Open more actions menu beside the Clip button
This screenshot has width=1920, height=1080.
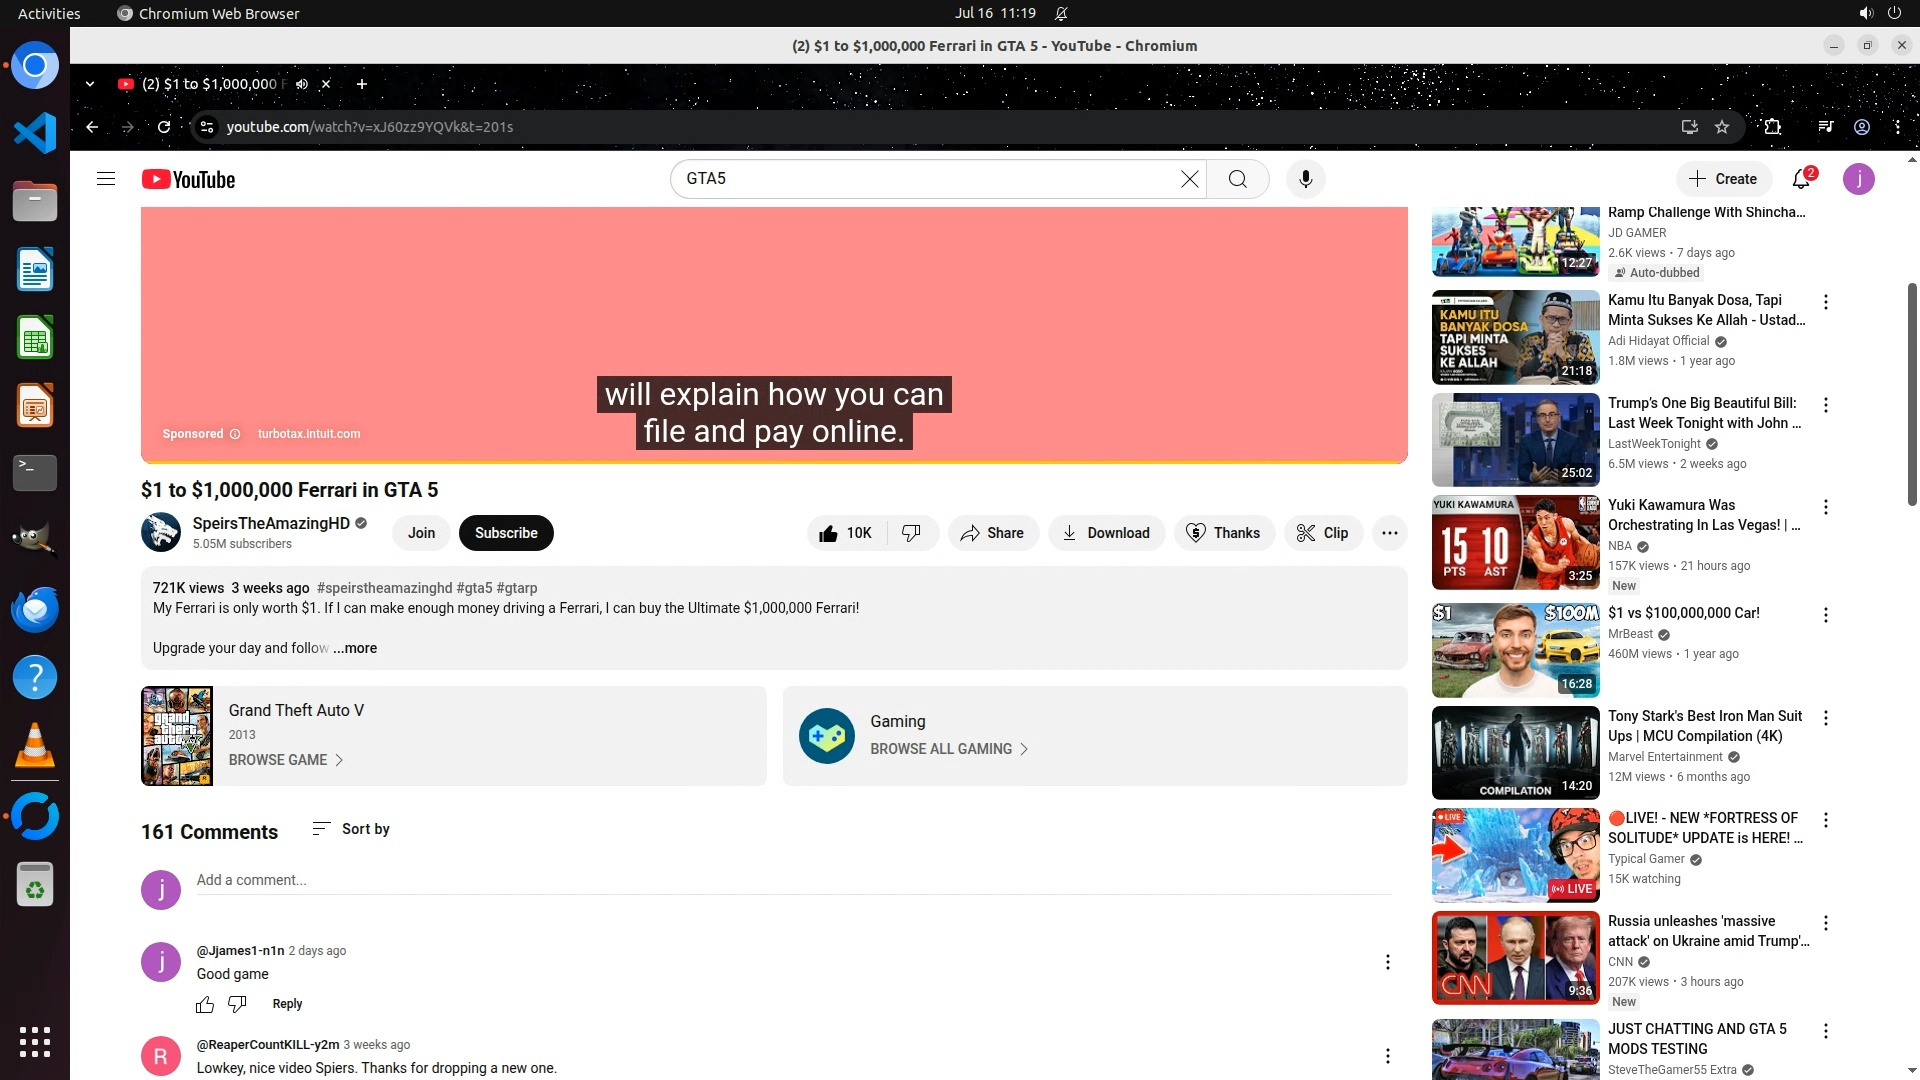click(1389, 533)
